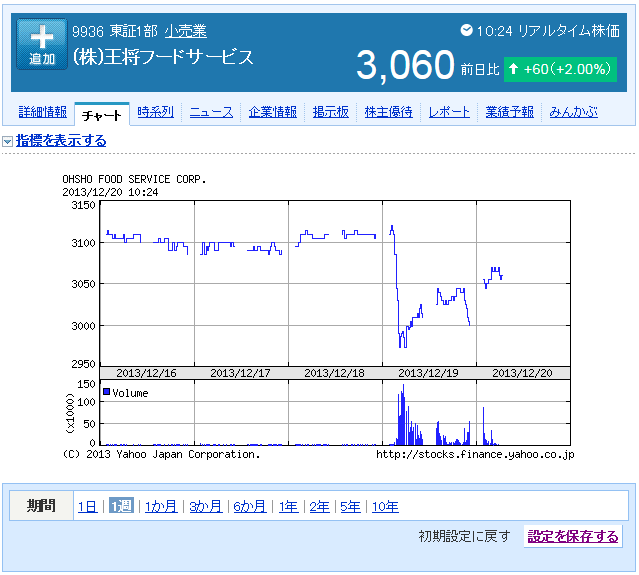639x575 pixels.
Task: Set chart period to 1年
Action: [289, 507]
